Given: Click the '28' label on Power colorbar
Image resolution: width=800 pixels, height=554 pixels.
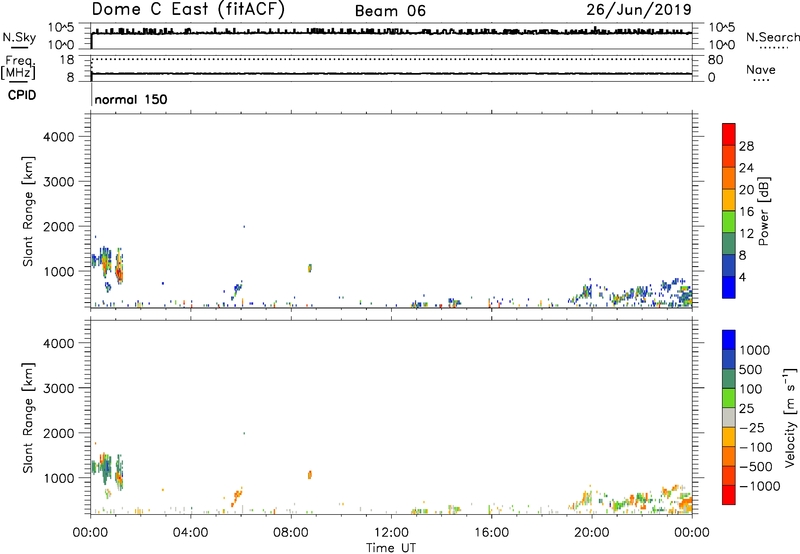Looking at the screenshot, I should click(x=746, y=146).
